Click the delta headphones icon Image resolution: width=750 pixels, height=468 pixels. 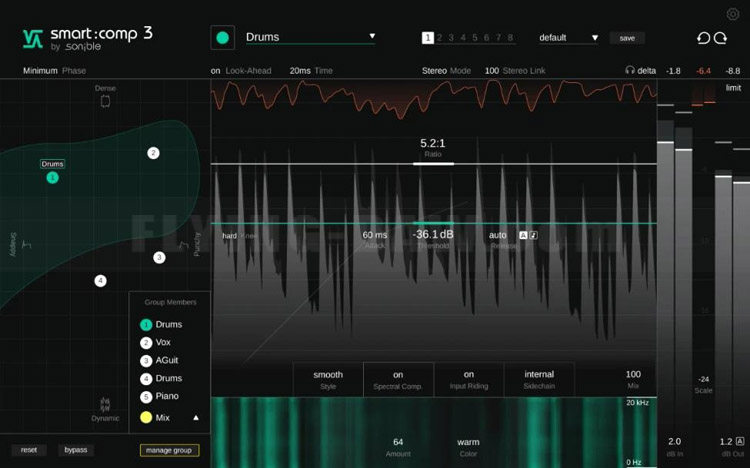tap(630, 70)
